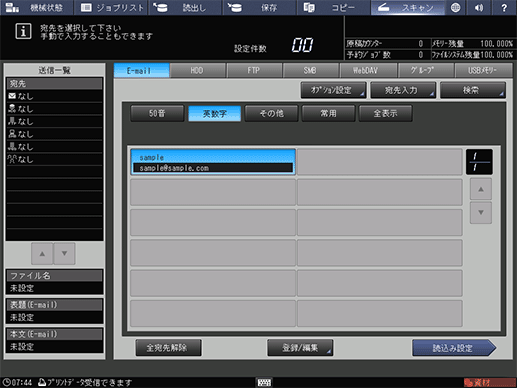This screenshot has height=388, width=517.
Task: Select the E-mail destination tab
Action: (x=141, y=70)
